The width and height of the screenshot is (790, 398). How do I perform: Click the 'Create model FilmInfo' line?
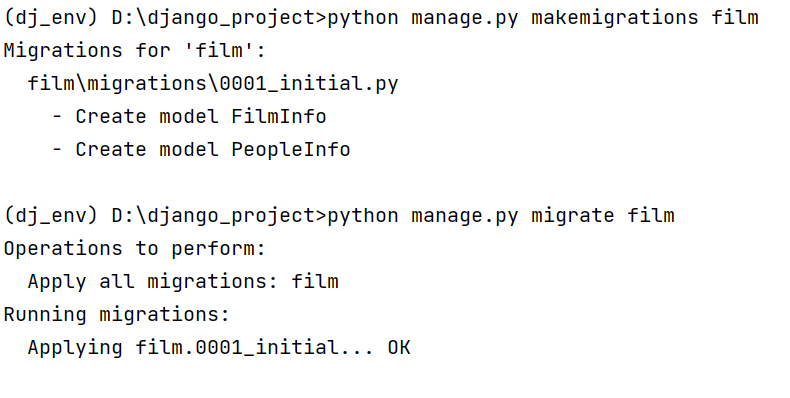click(201, 116)
